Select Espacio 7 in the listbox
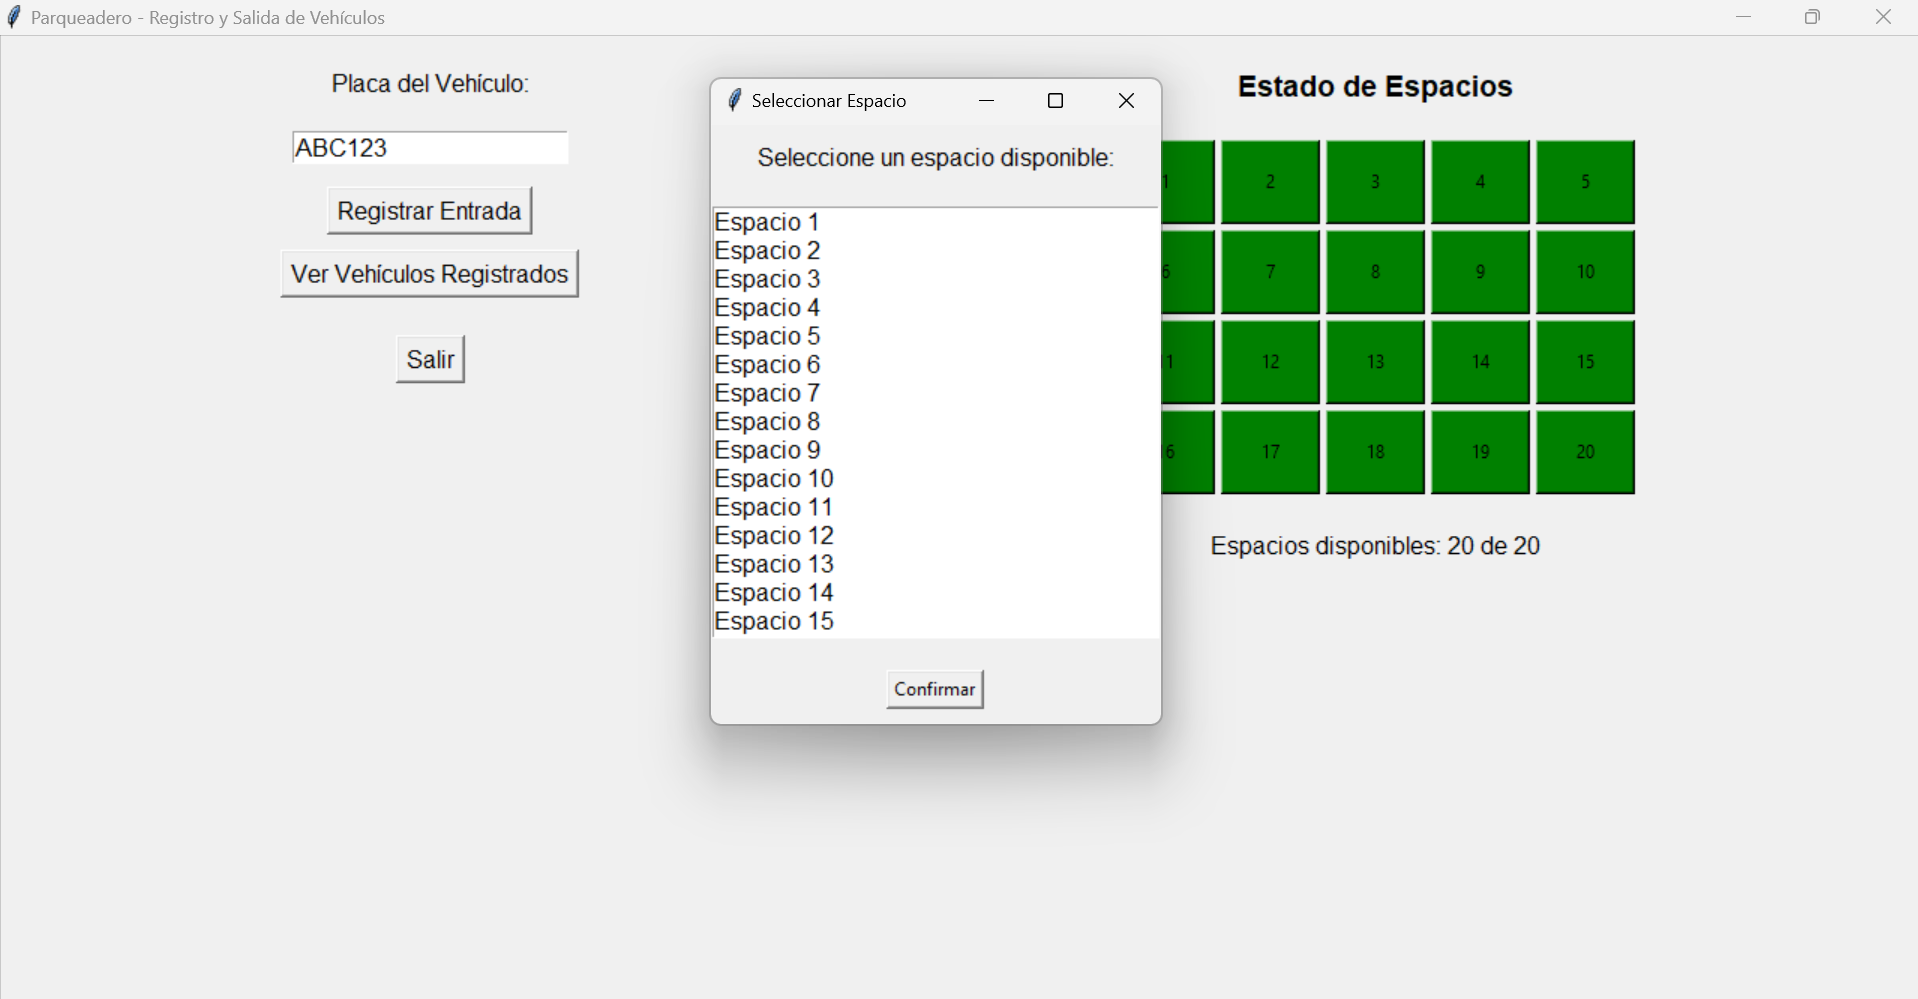The height and width of the screenshot is (999, 1918). coord(936,393)
